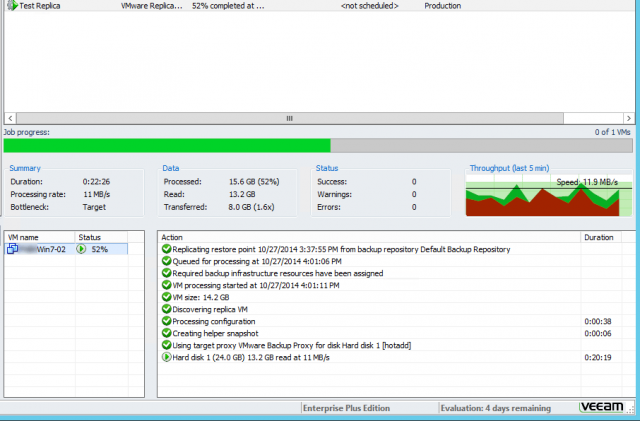The image size is (640, 421).
Task: Click the Production target cell
Action: tap(442, 6)
